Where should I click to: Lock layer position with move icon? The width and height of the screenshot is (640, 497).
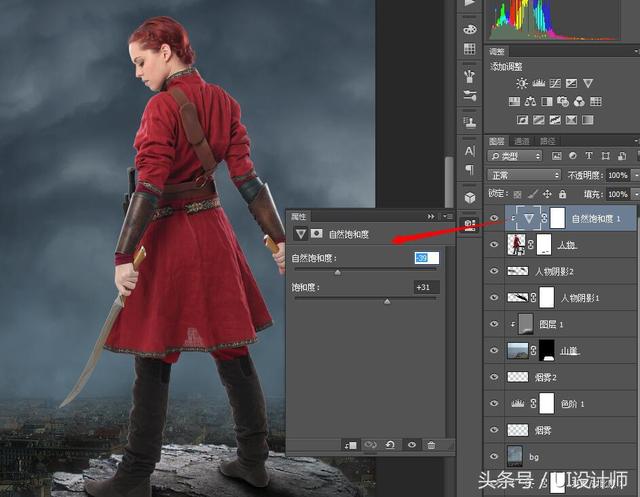coord(547,194)
